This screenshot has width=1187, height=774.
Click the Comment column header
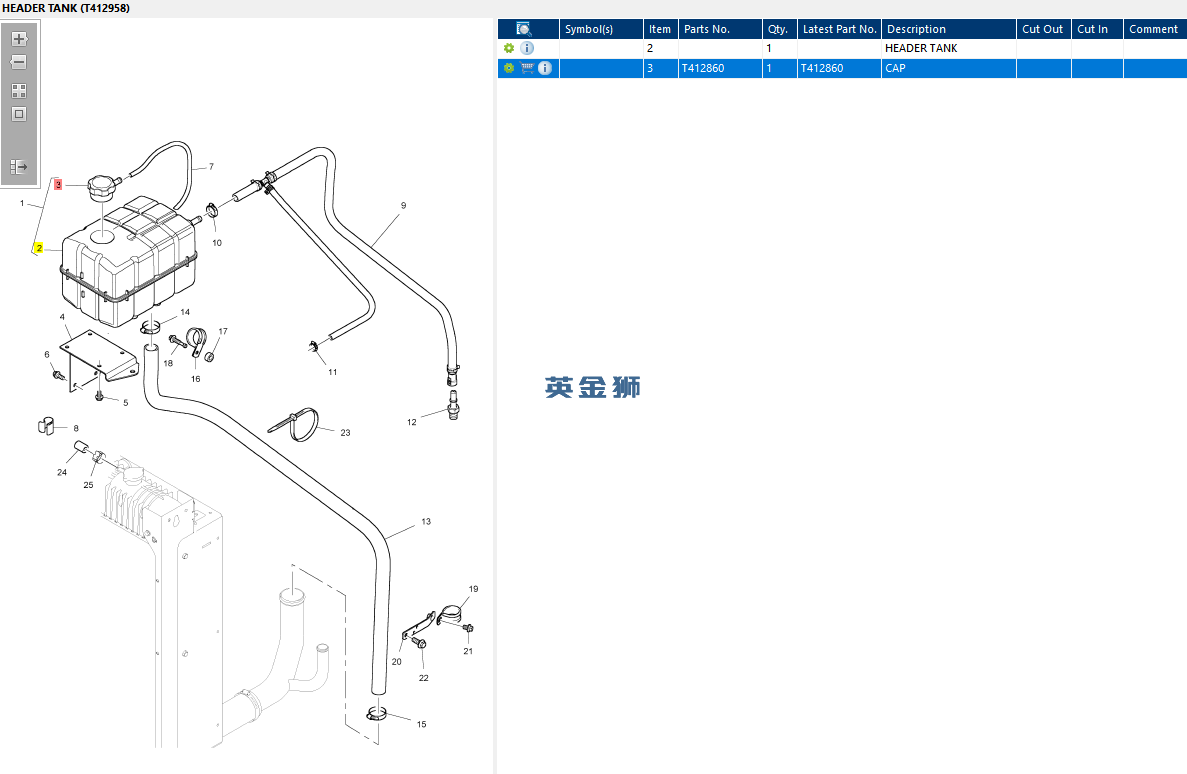[x=1154, y=29]
